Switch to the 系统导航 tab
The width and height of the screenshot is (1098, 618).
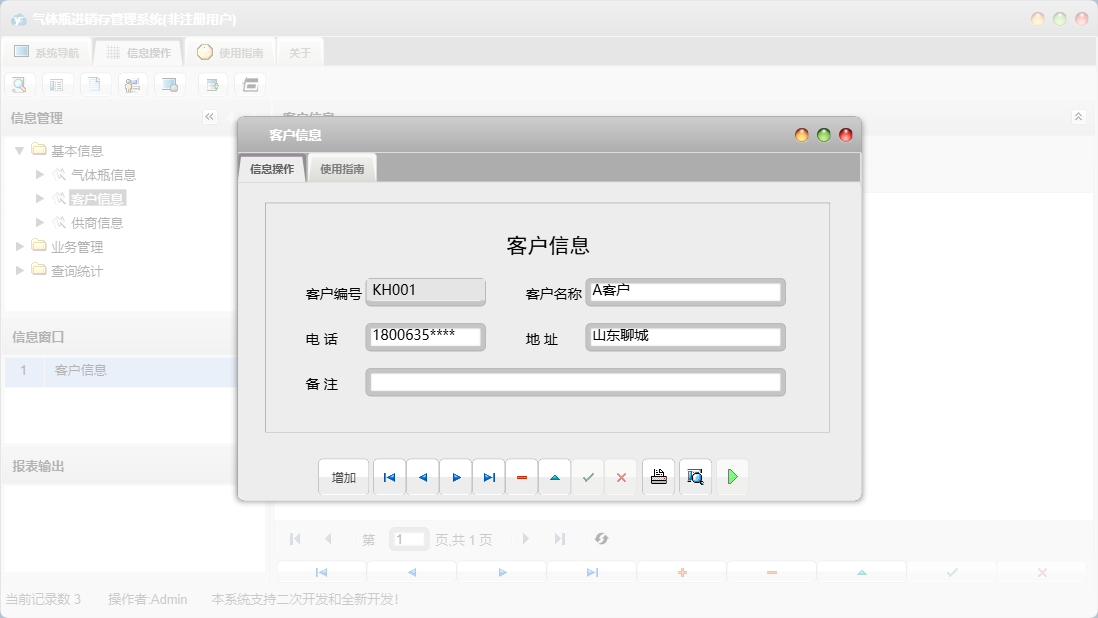(x=49, y=51)
